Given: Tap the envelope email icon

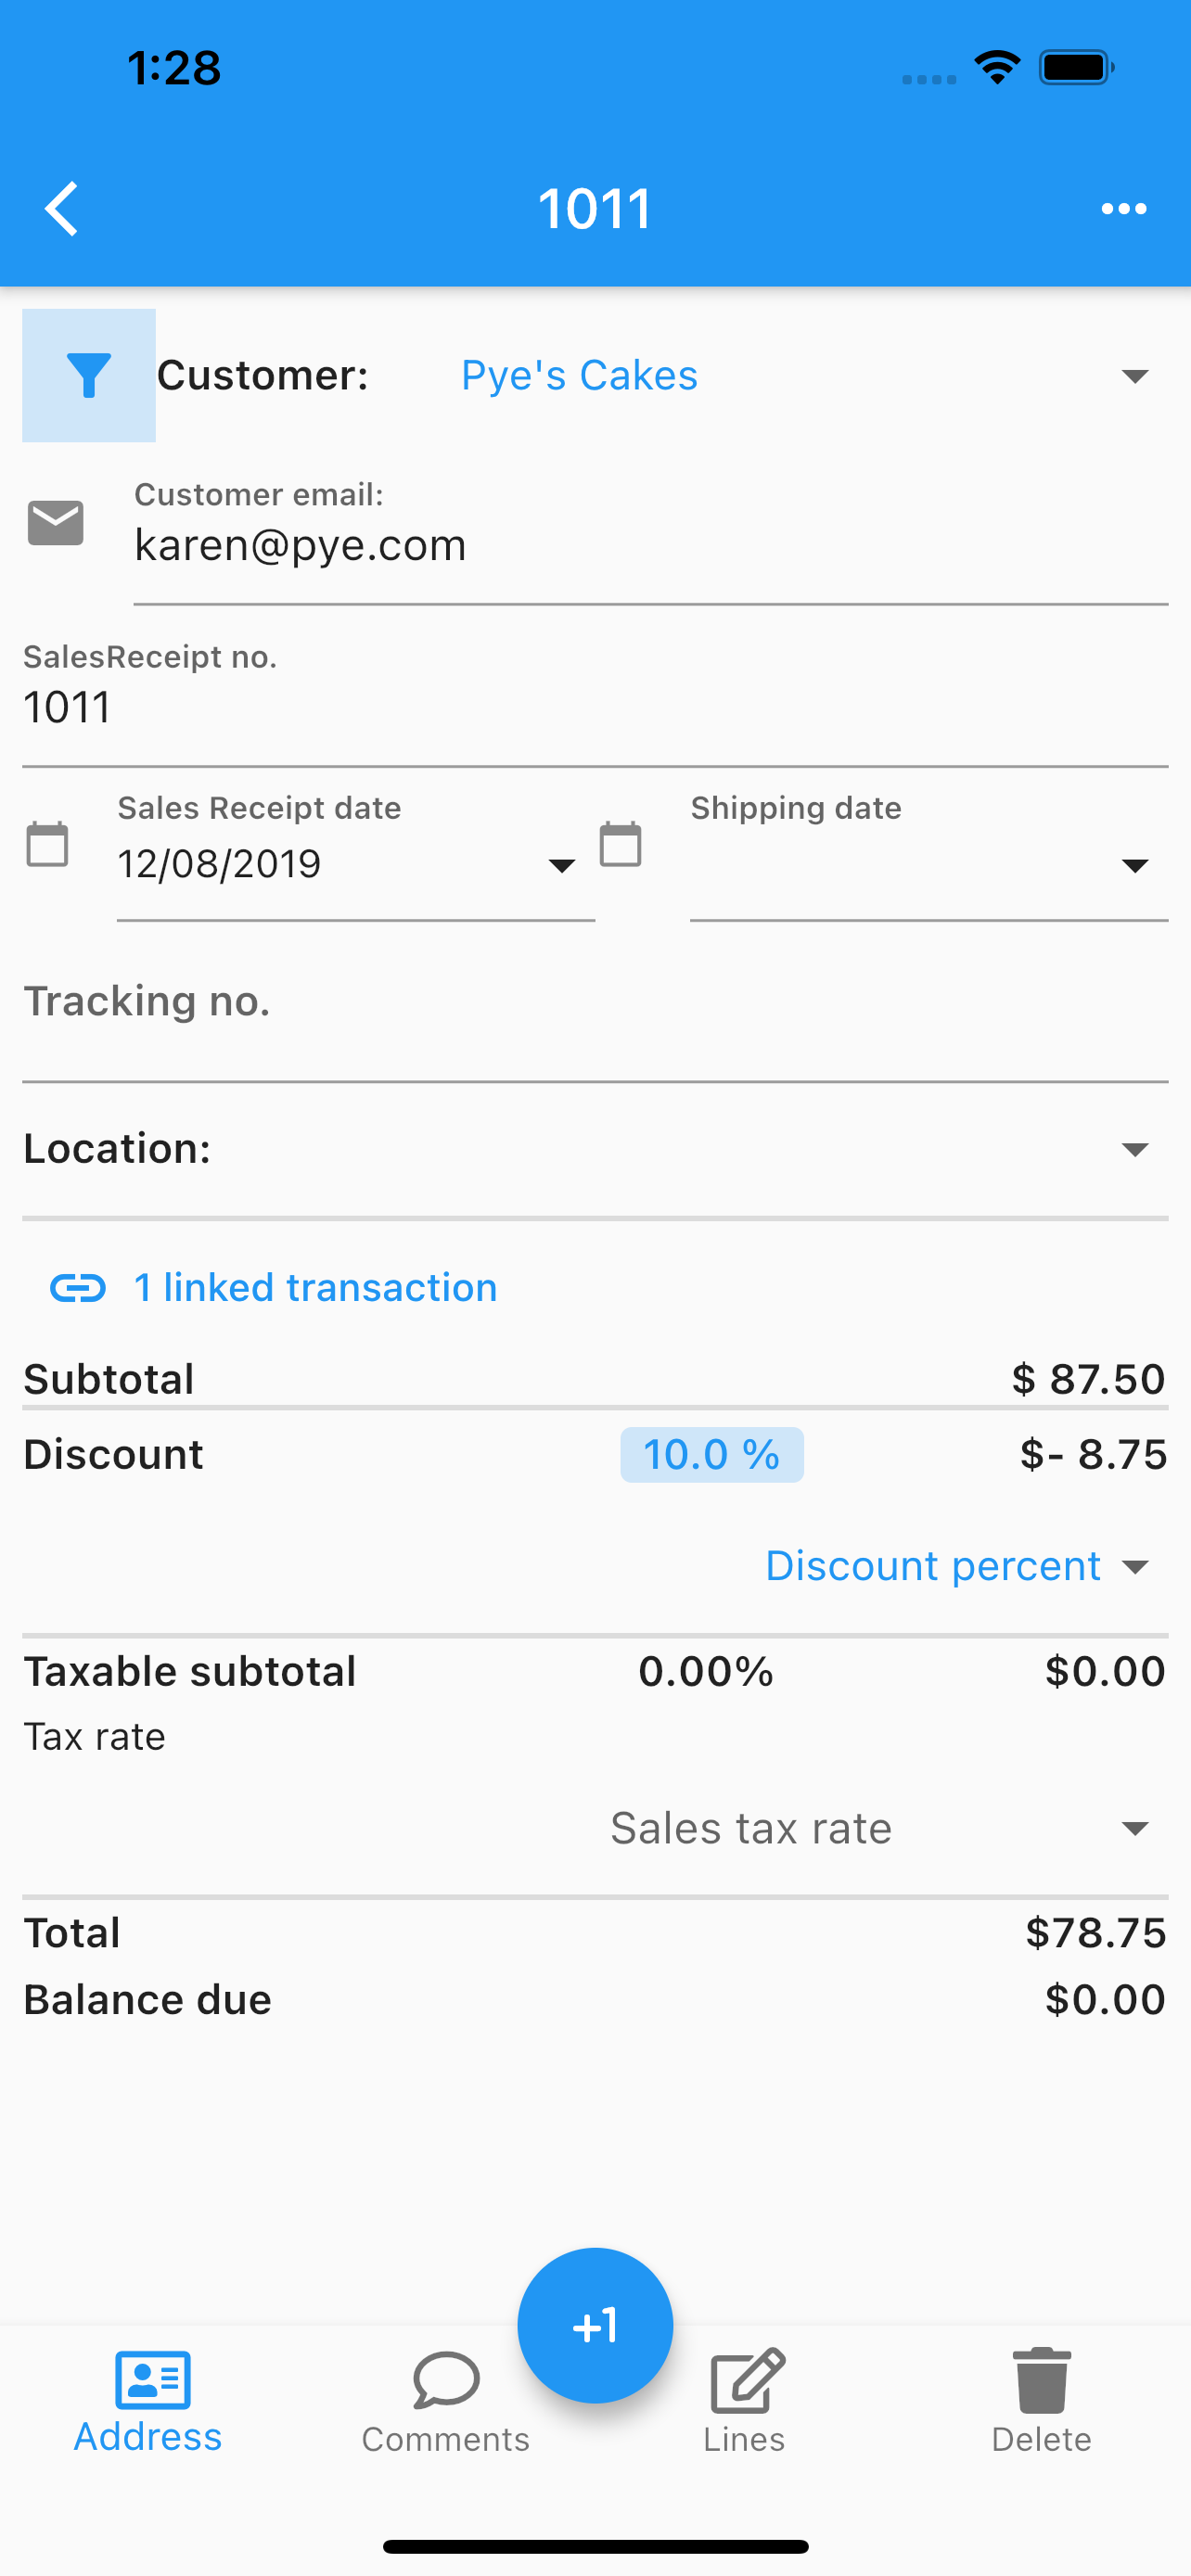Looking at the screenshot, I should pos(55,523).
